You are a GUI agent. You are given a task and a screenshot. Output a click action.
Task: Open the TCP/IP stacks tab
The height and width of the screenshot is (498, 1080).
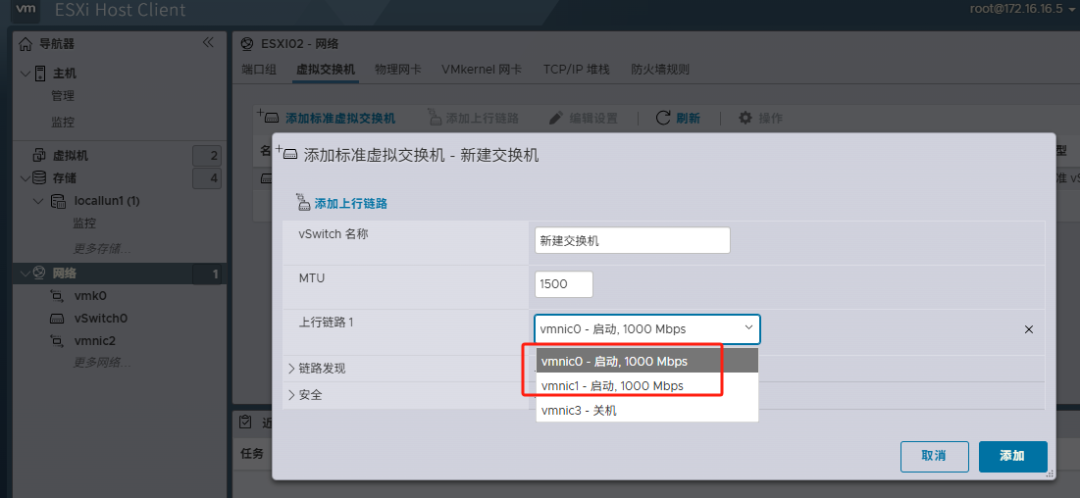click(576, 69)
